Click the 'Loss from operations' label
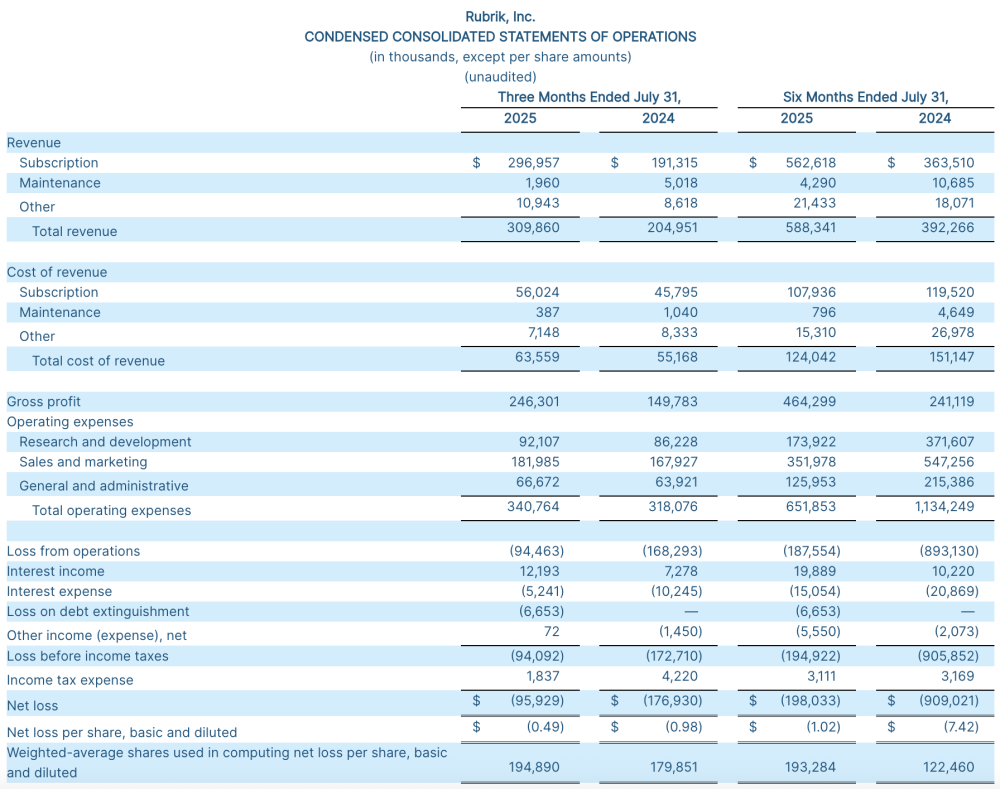 click(73, 551)
